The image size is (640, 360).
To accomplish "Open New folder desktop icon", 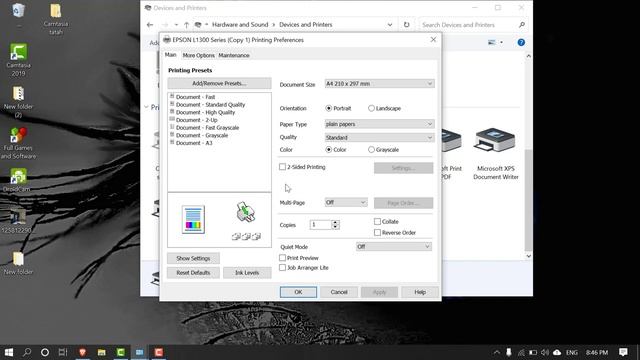I will tap(18, 263).
